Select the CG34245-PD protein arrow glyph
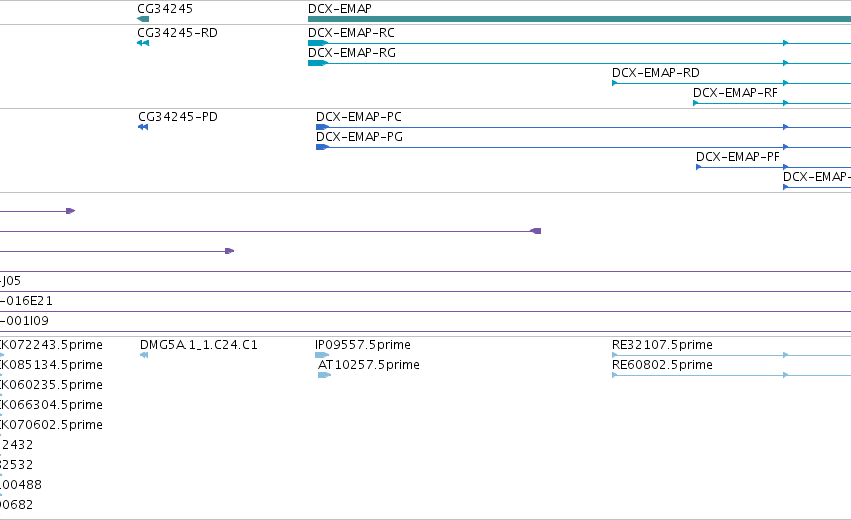 [x=143, y=127]
